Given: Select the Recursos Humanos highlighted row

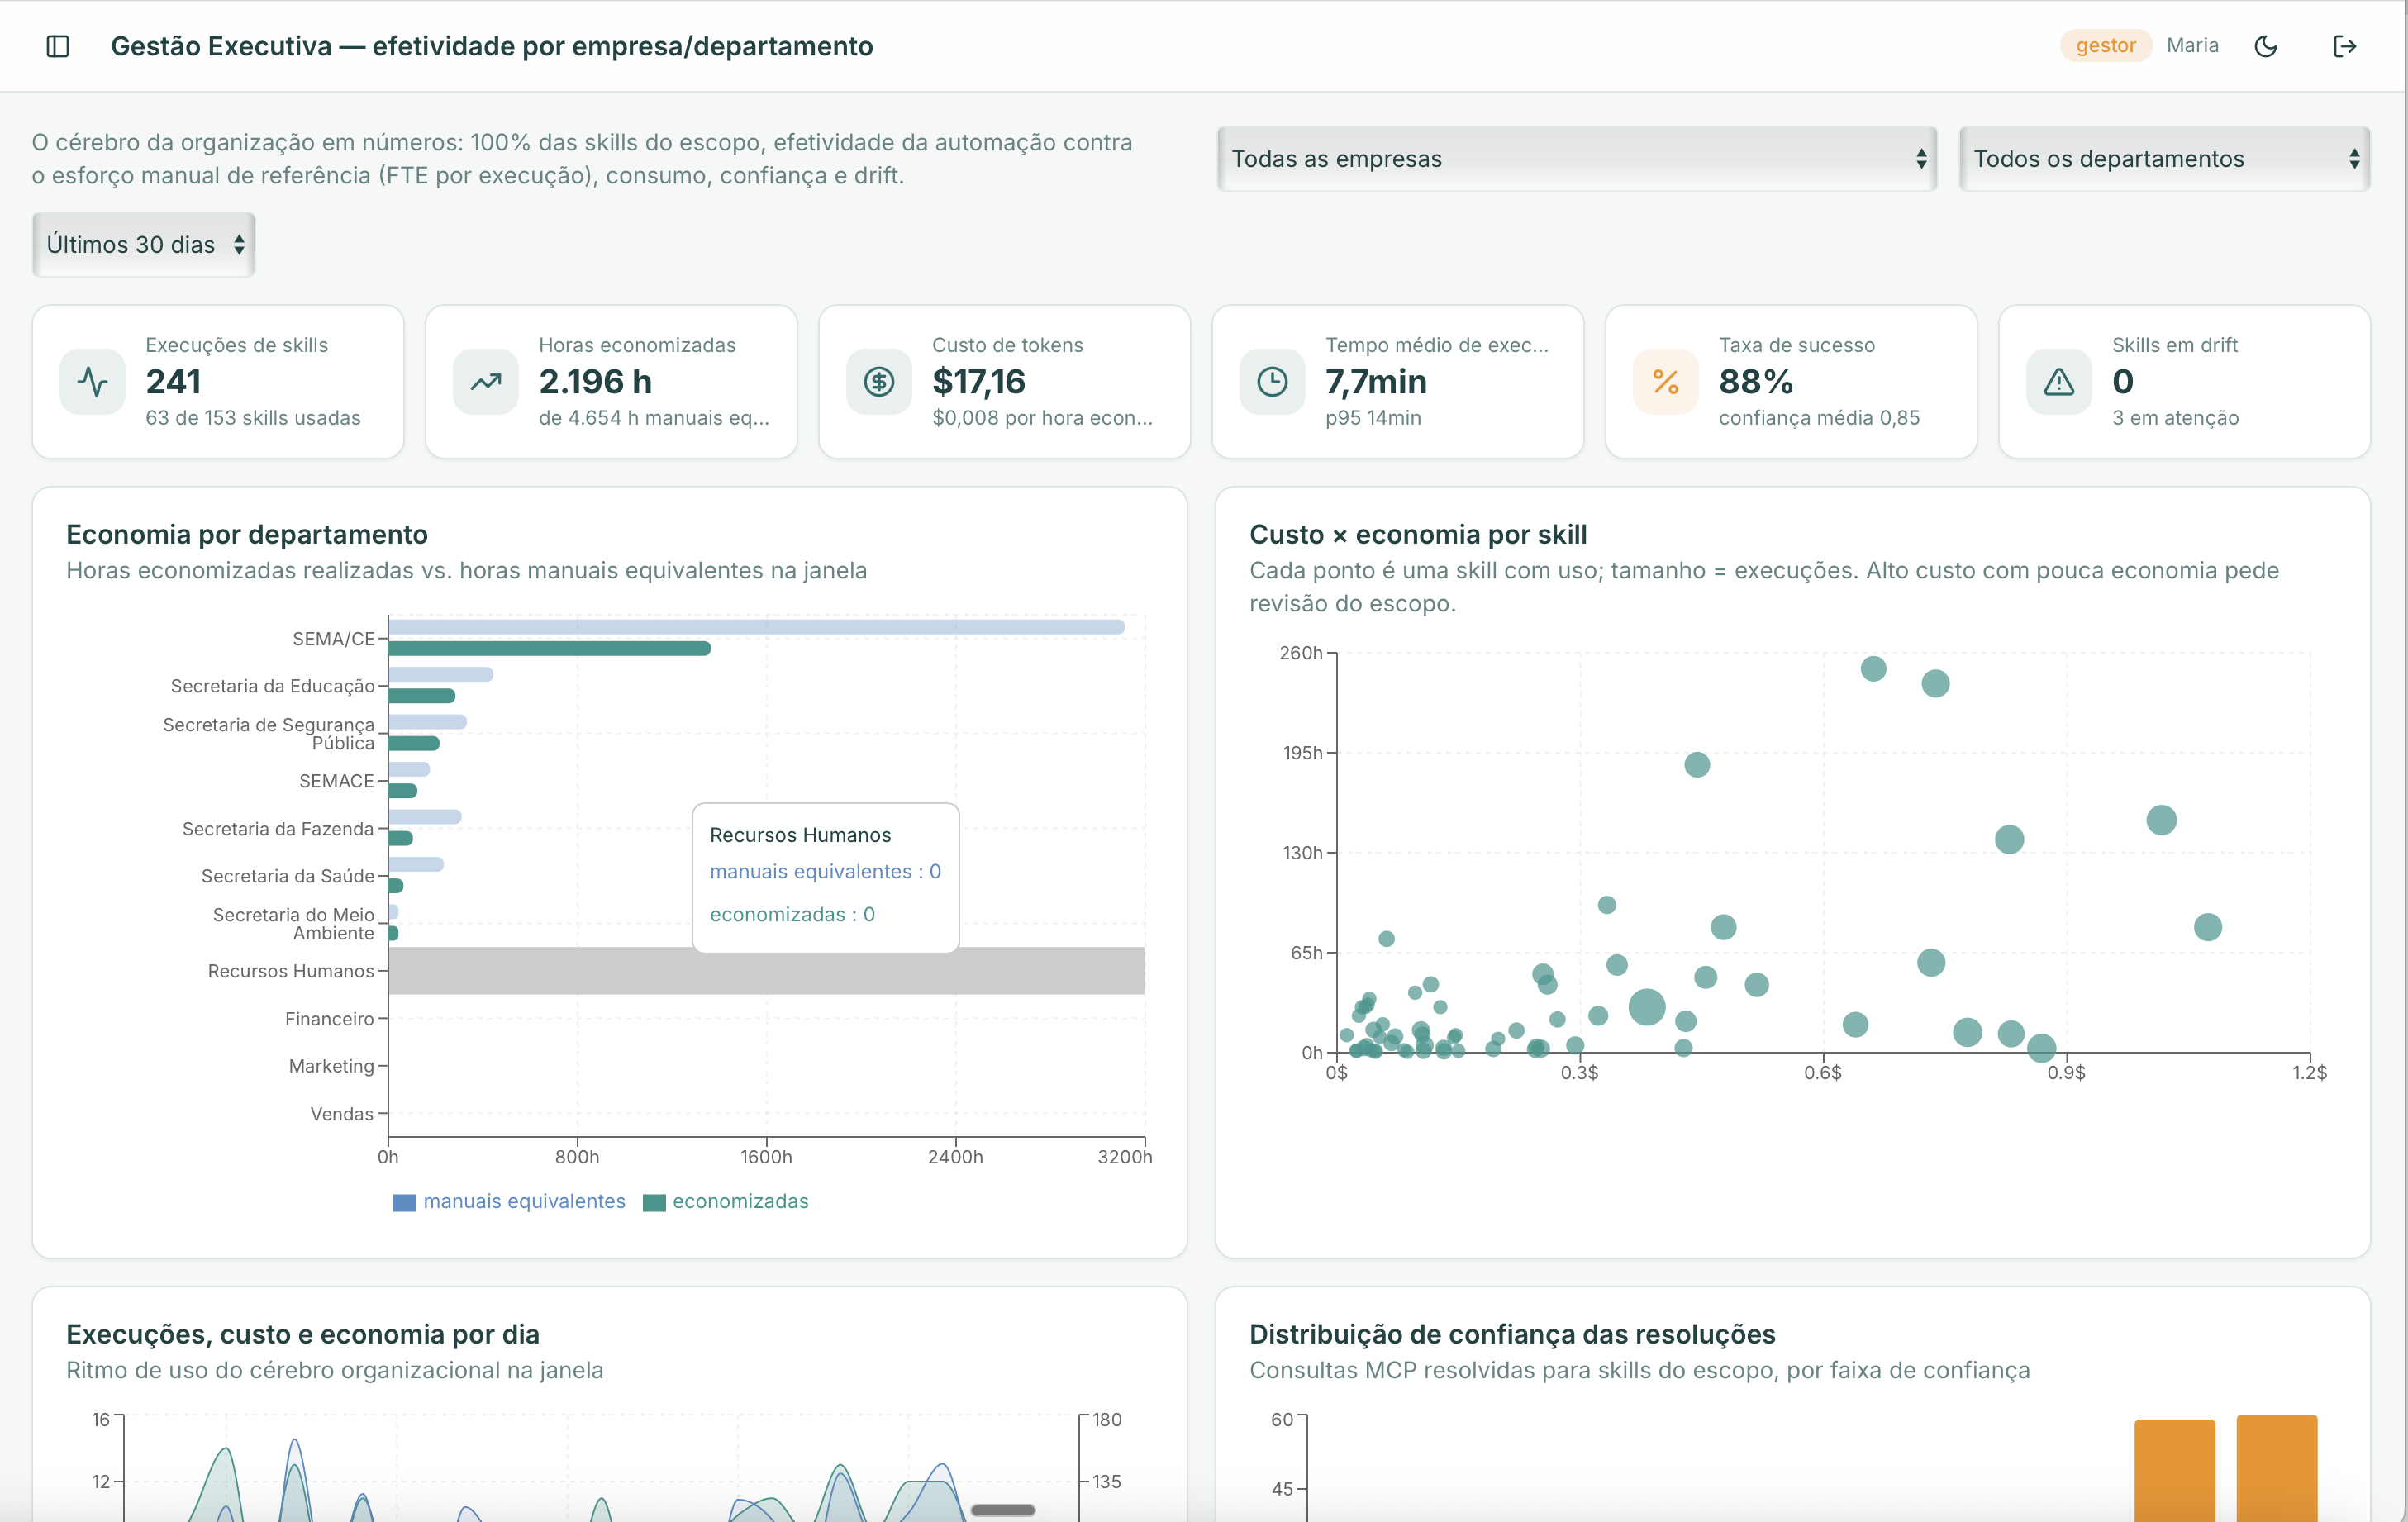Looking at the screenshot, I should click(x=766, y=970).
